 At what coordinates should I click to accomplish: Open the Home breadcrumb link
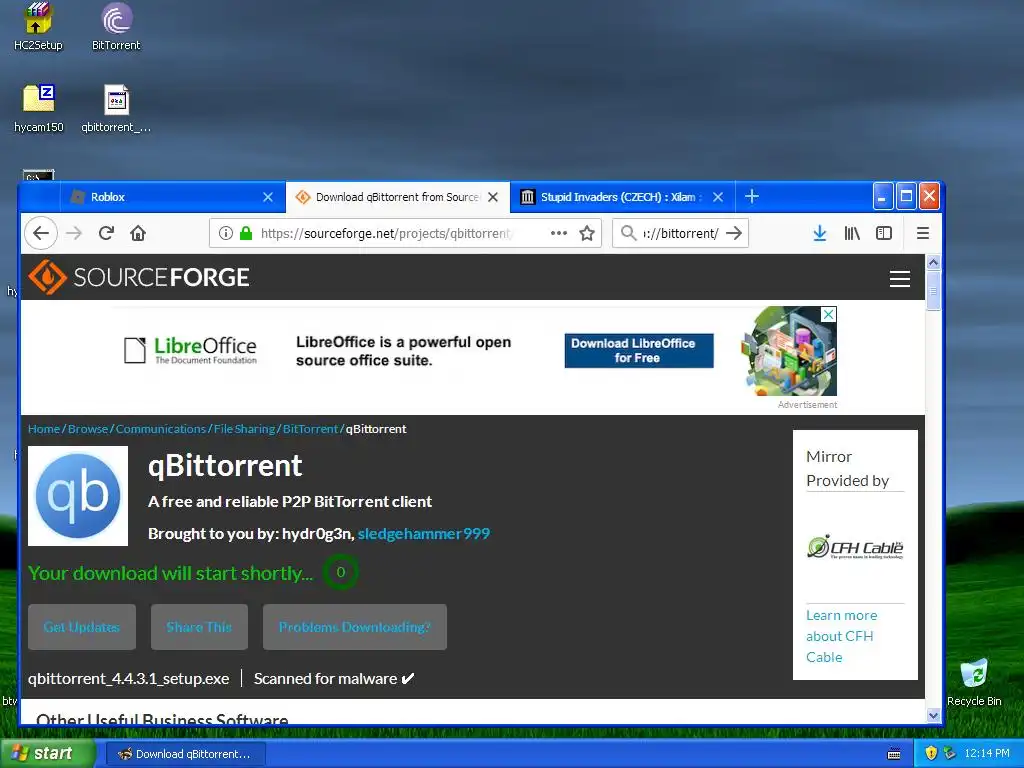[44, 429]
